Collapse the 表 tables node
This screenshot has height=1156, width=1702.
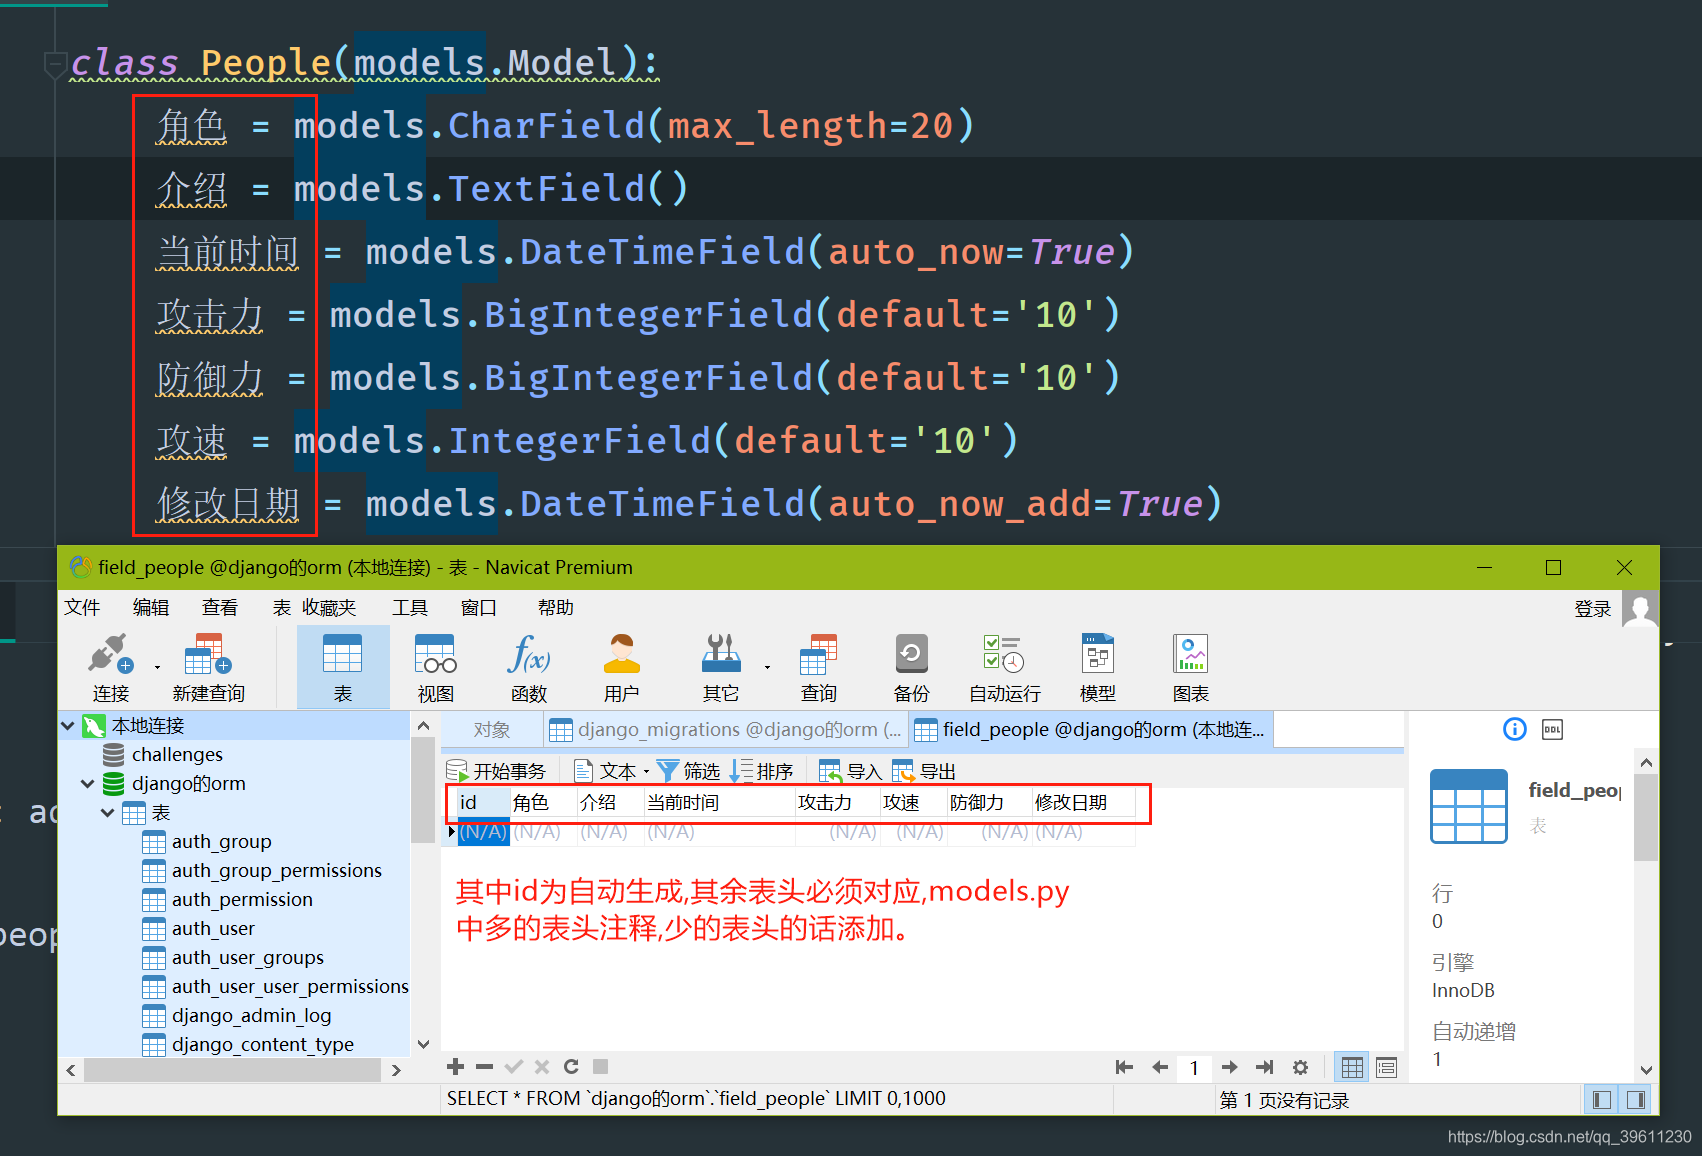tap(108, 812)
